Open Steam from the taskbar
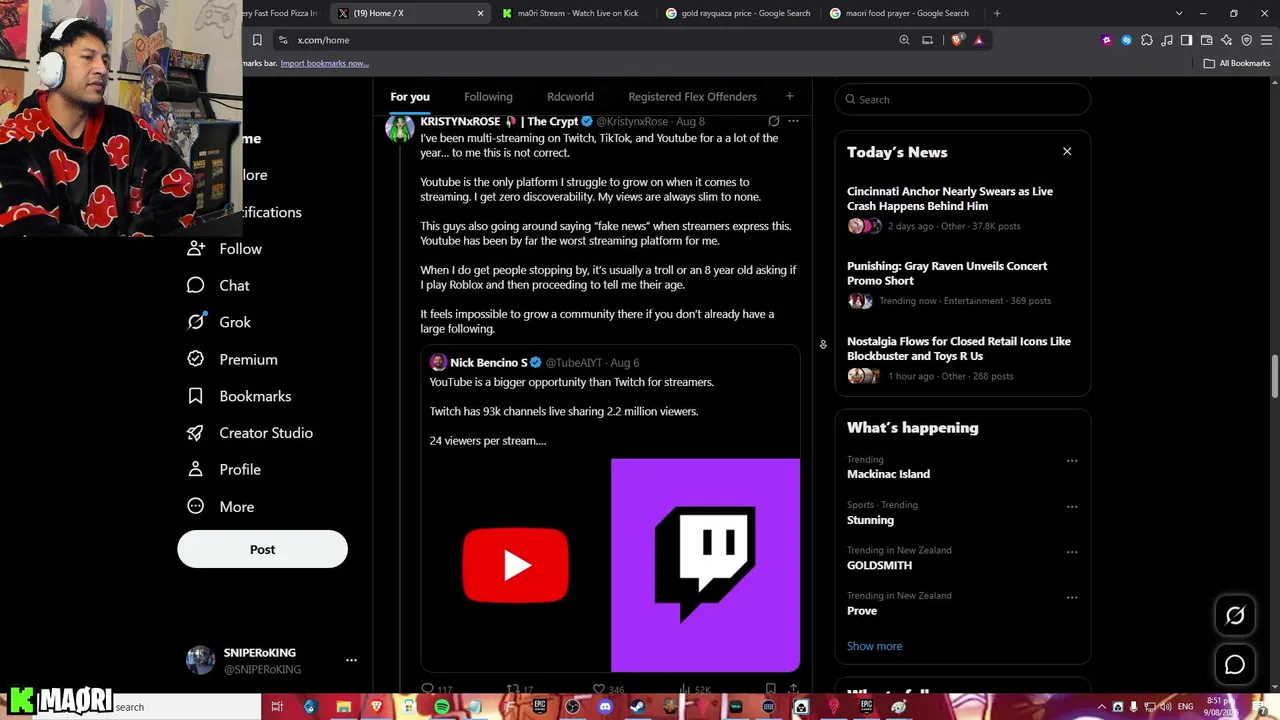This screenshot has height=720, width=1280. click(637, 707)
